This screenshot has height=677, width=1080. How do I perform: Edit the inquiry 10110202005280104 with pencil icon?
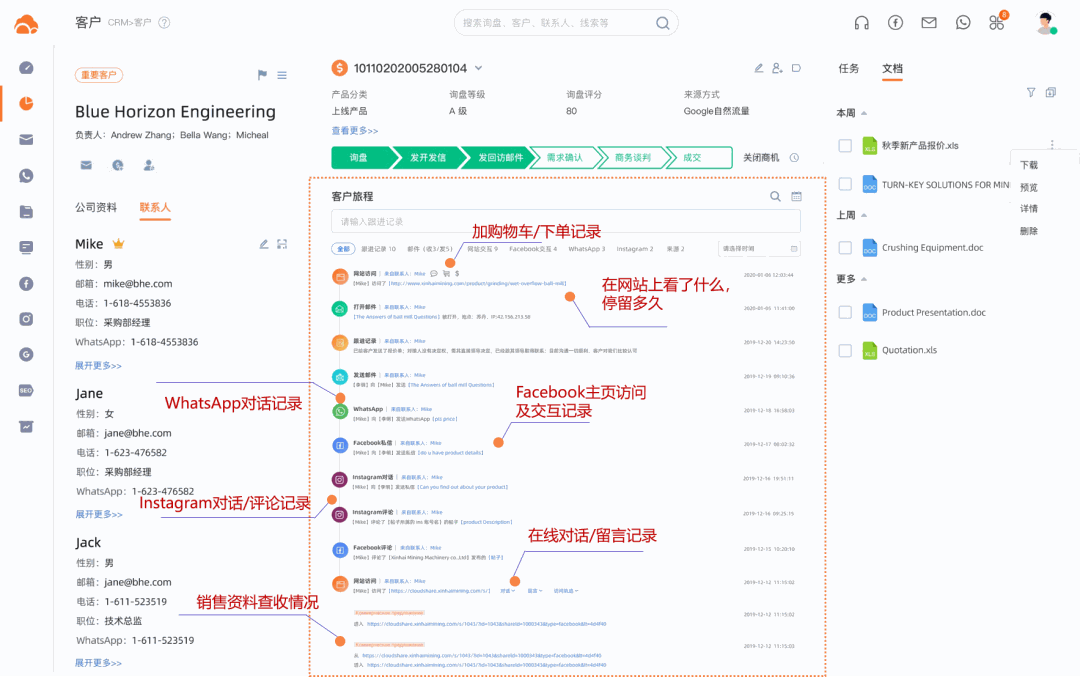pos(758,68)
